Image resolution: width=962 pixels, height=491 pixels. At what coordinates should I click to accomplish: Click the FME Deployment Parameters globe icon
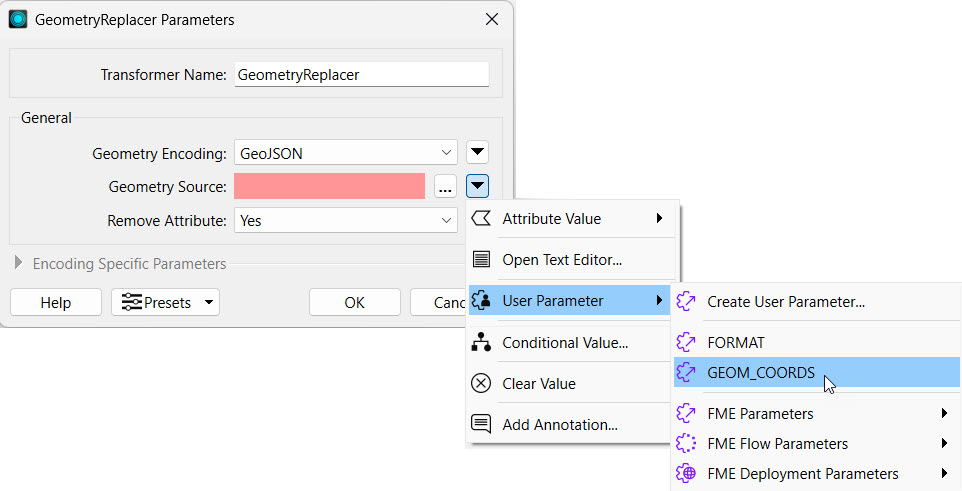pos(686,473)
